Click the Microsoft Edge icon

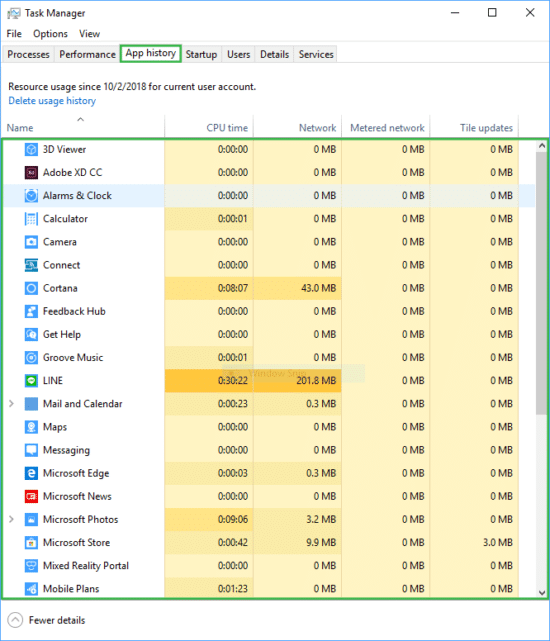[31, 473]
